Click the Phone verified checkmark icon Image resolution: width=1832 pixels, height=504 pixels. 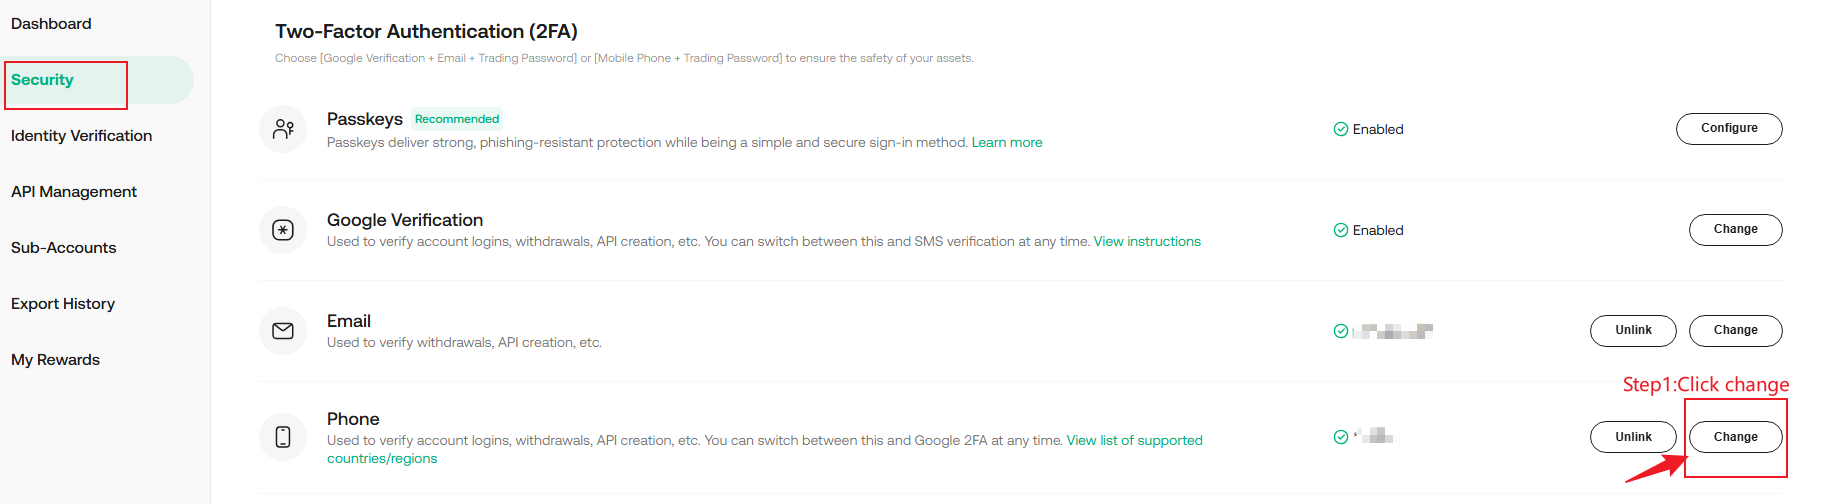[1340, 437]
